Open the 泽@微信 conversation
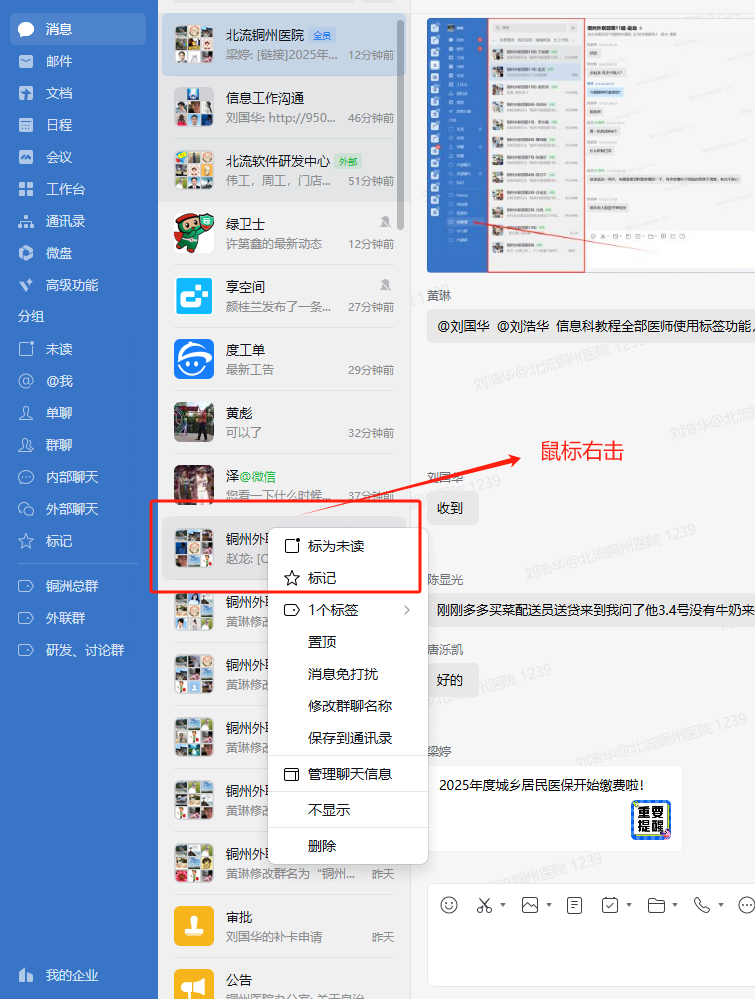 click(284, 485)
